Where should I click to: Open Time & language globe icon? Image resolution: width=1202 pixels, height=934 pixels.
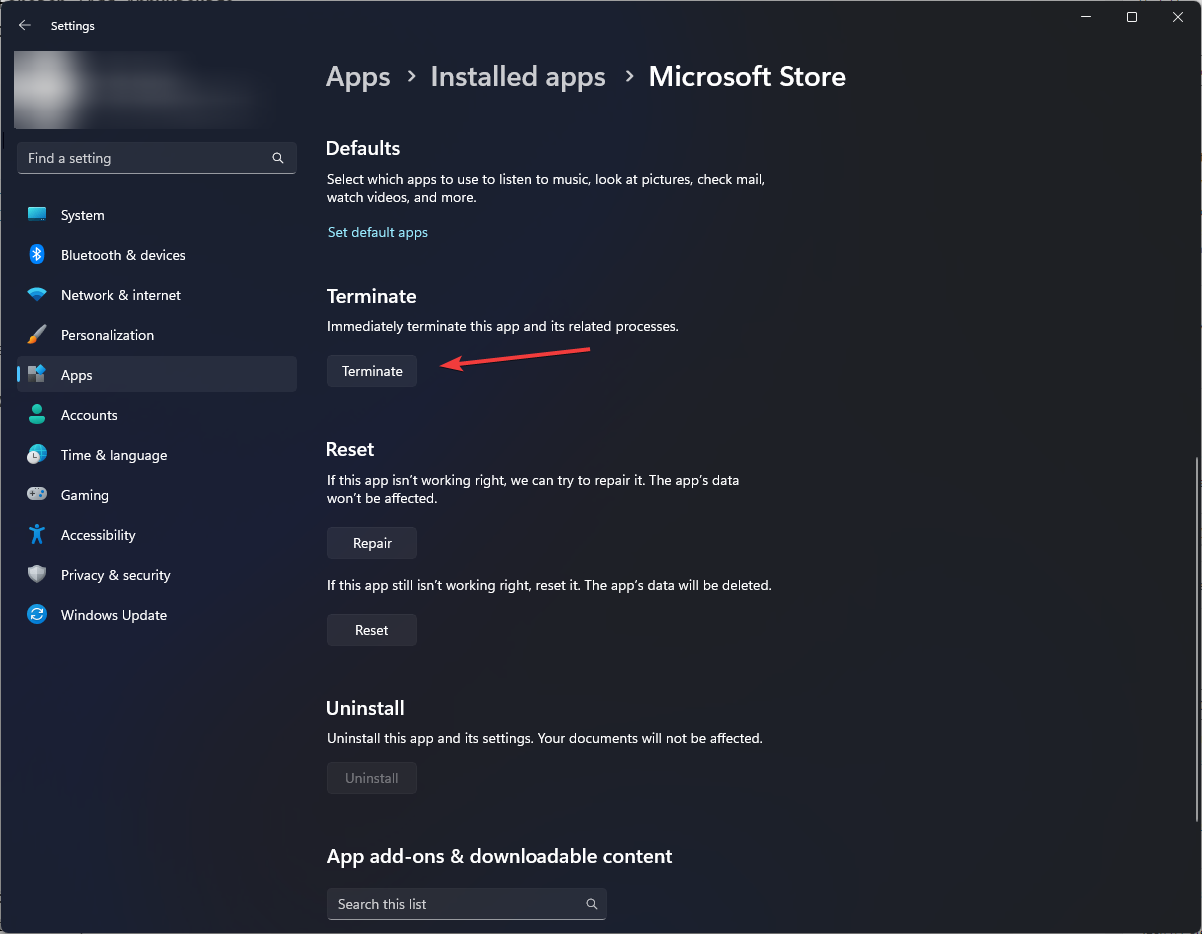[37, 455]
